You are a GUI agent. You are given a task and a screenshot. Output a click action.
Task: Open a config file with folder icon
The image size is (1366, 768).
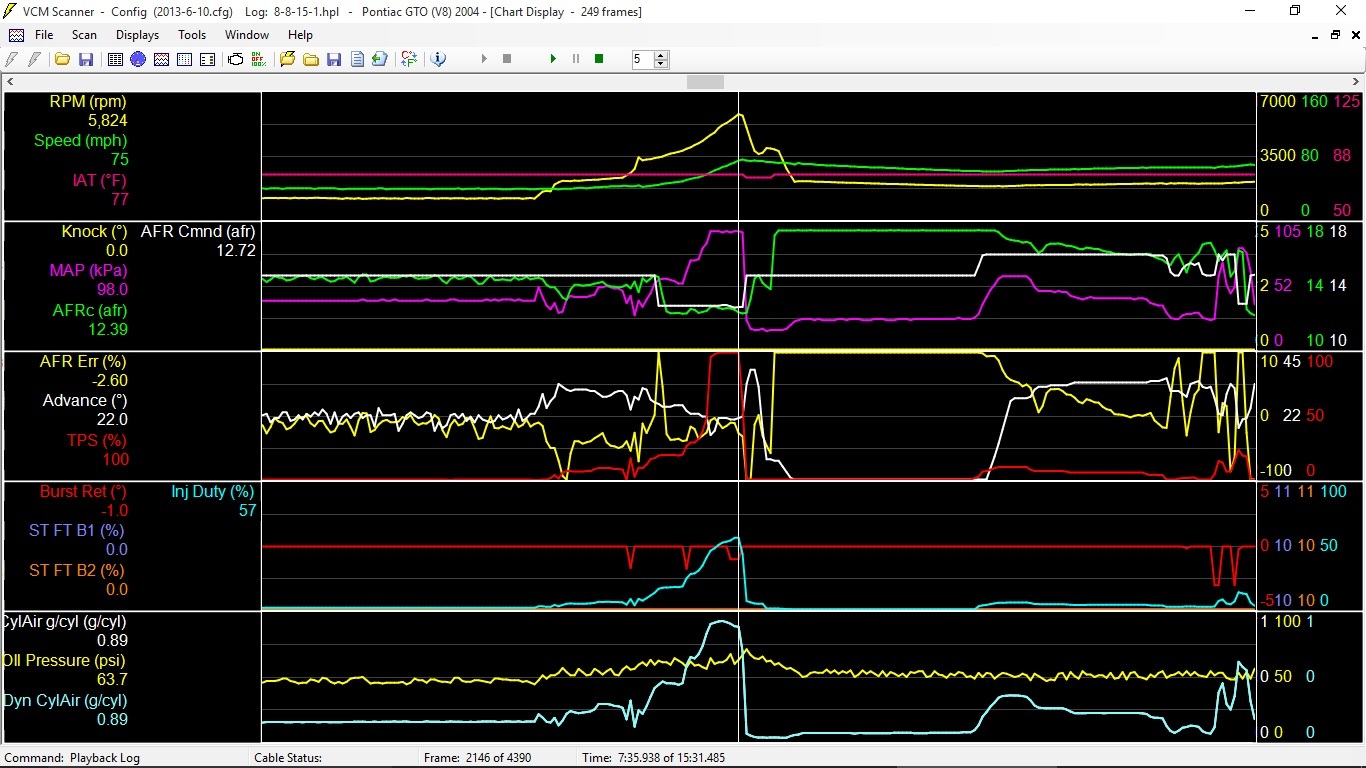tap(62, 59)
